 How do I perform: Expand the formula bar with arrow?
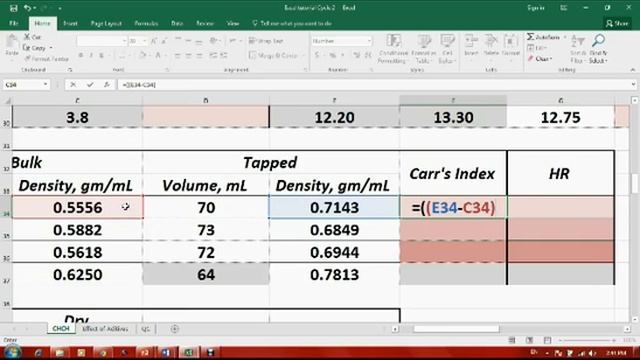(633, 84)
